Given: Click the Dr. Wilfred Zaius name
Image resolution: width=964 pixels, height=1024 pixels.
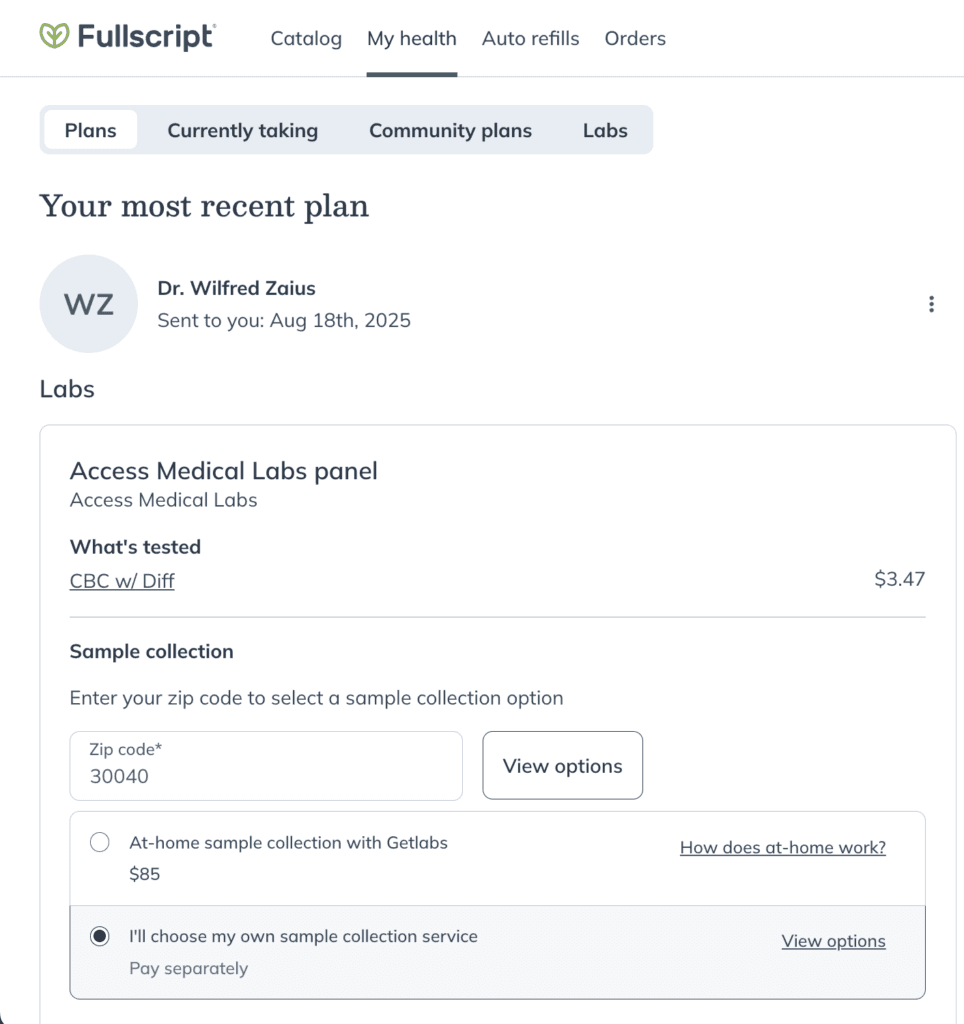Looking at the screenshot, I should pos(236,288).
